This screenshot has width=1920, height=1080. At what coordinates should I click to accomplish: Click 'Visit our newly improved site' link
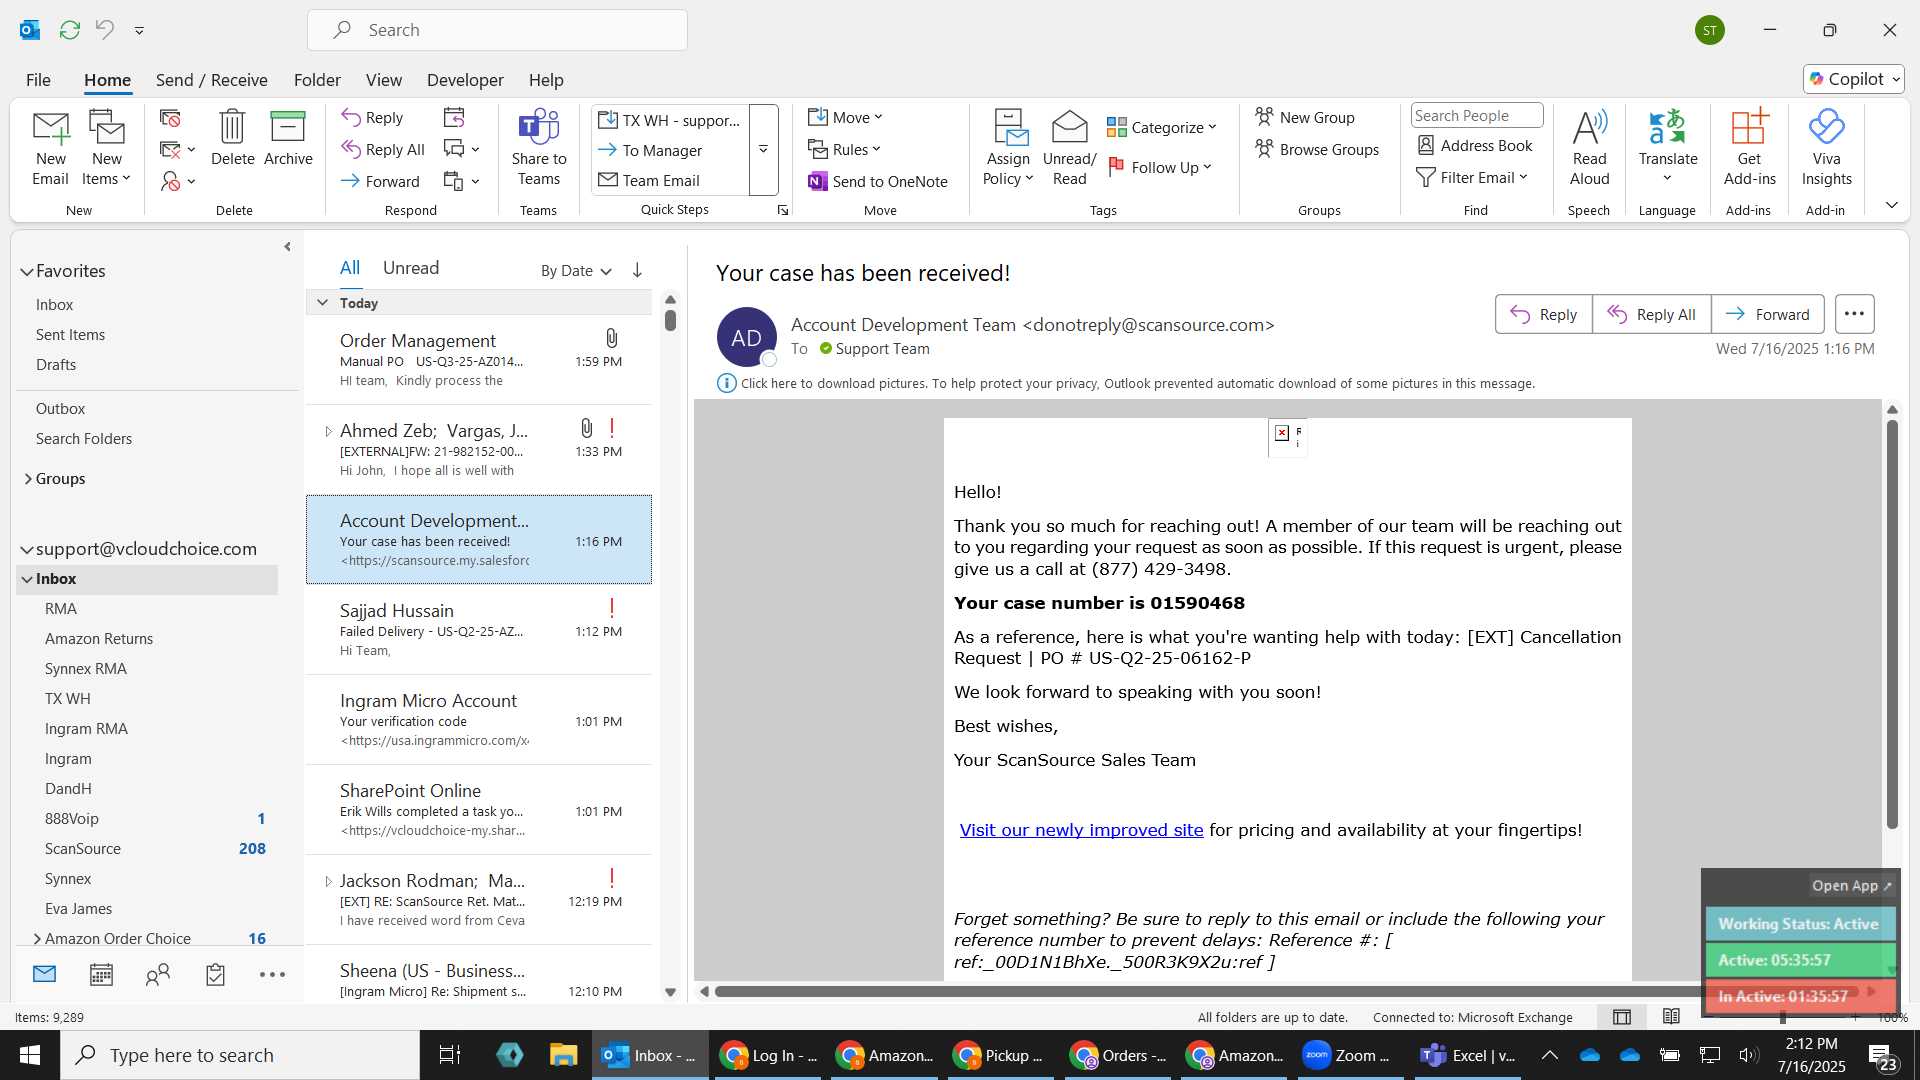tap(1081, 830)
